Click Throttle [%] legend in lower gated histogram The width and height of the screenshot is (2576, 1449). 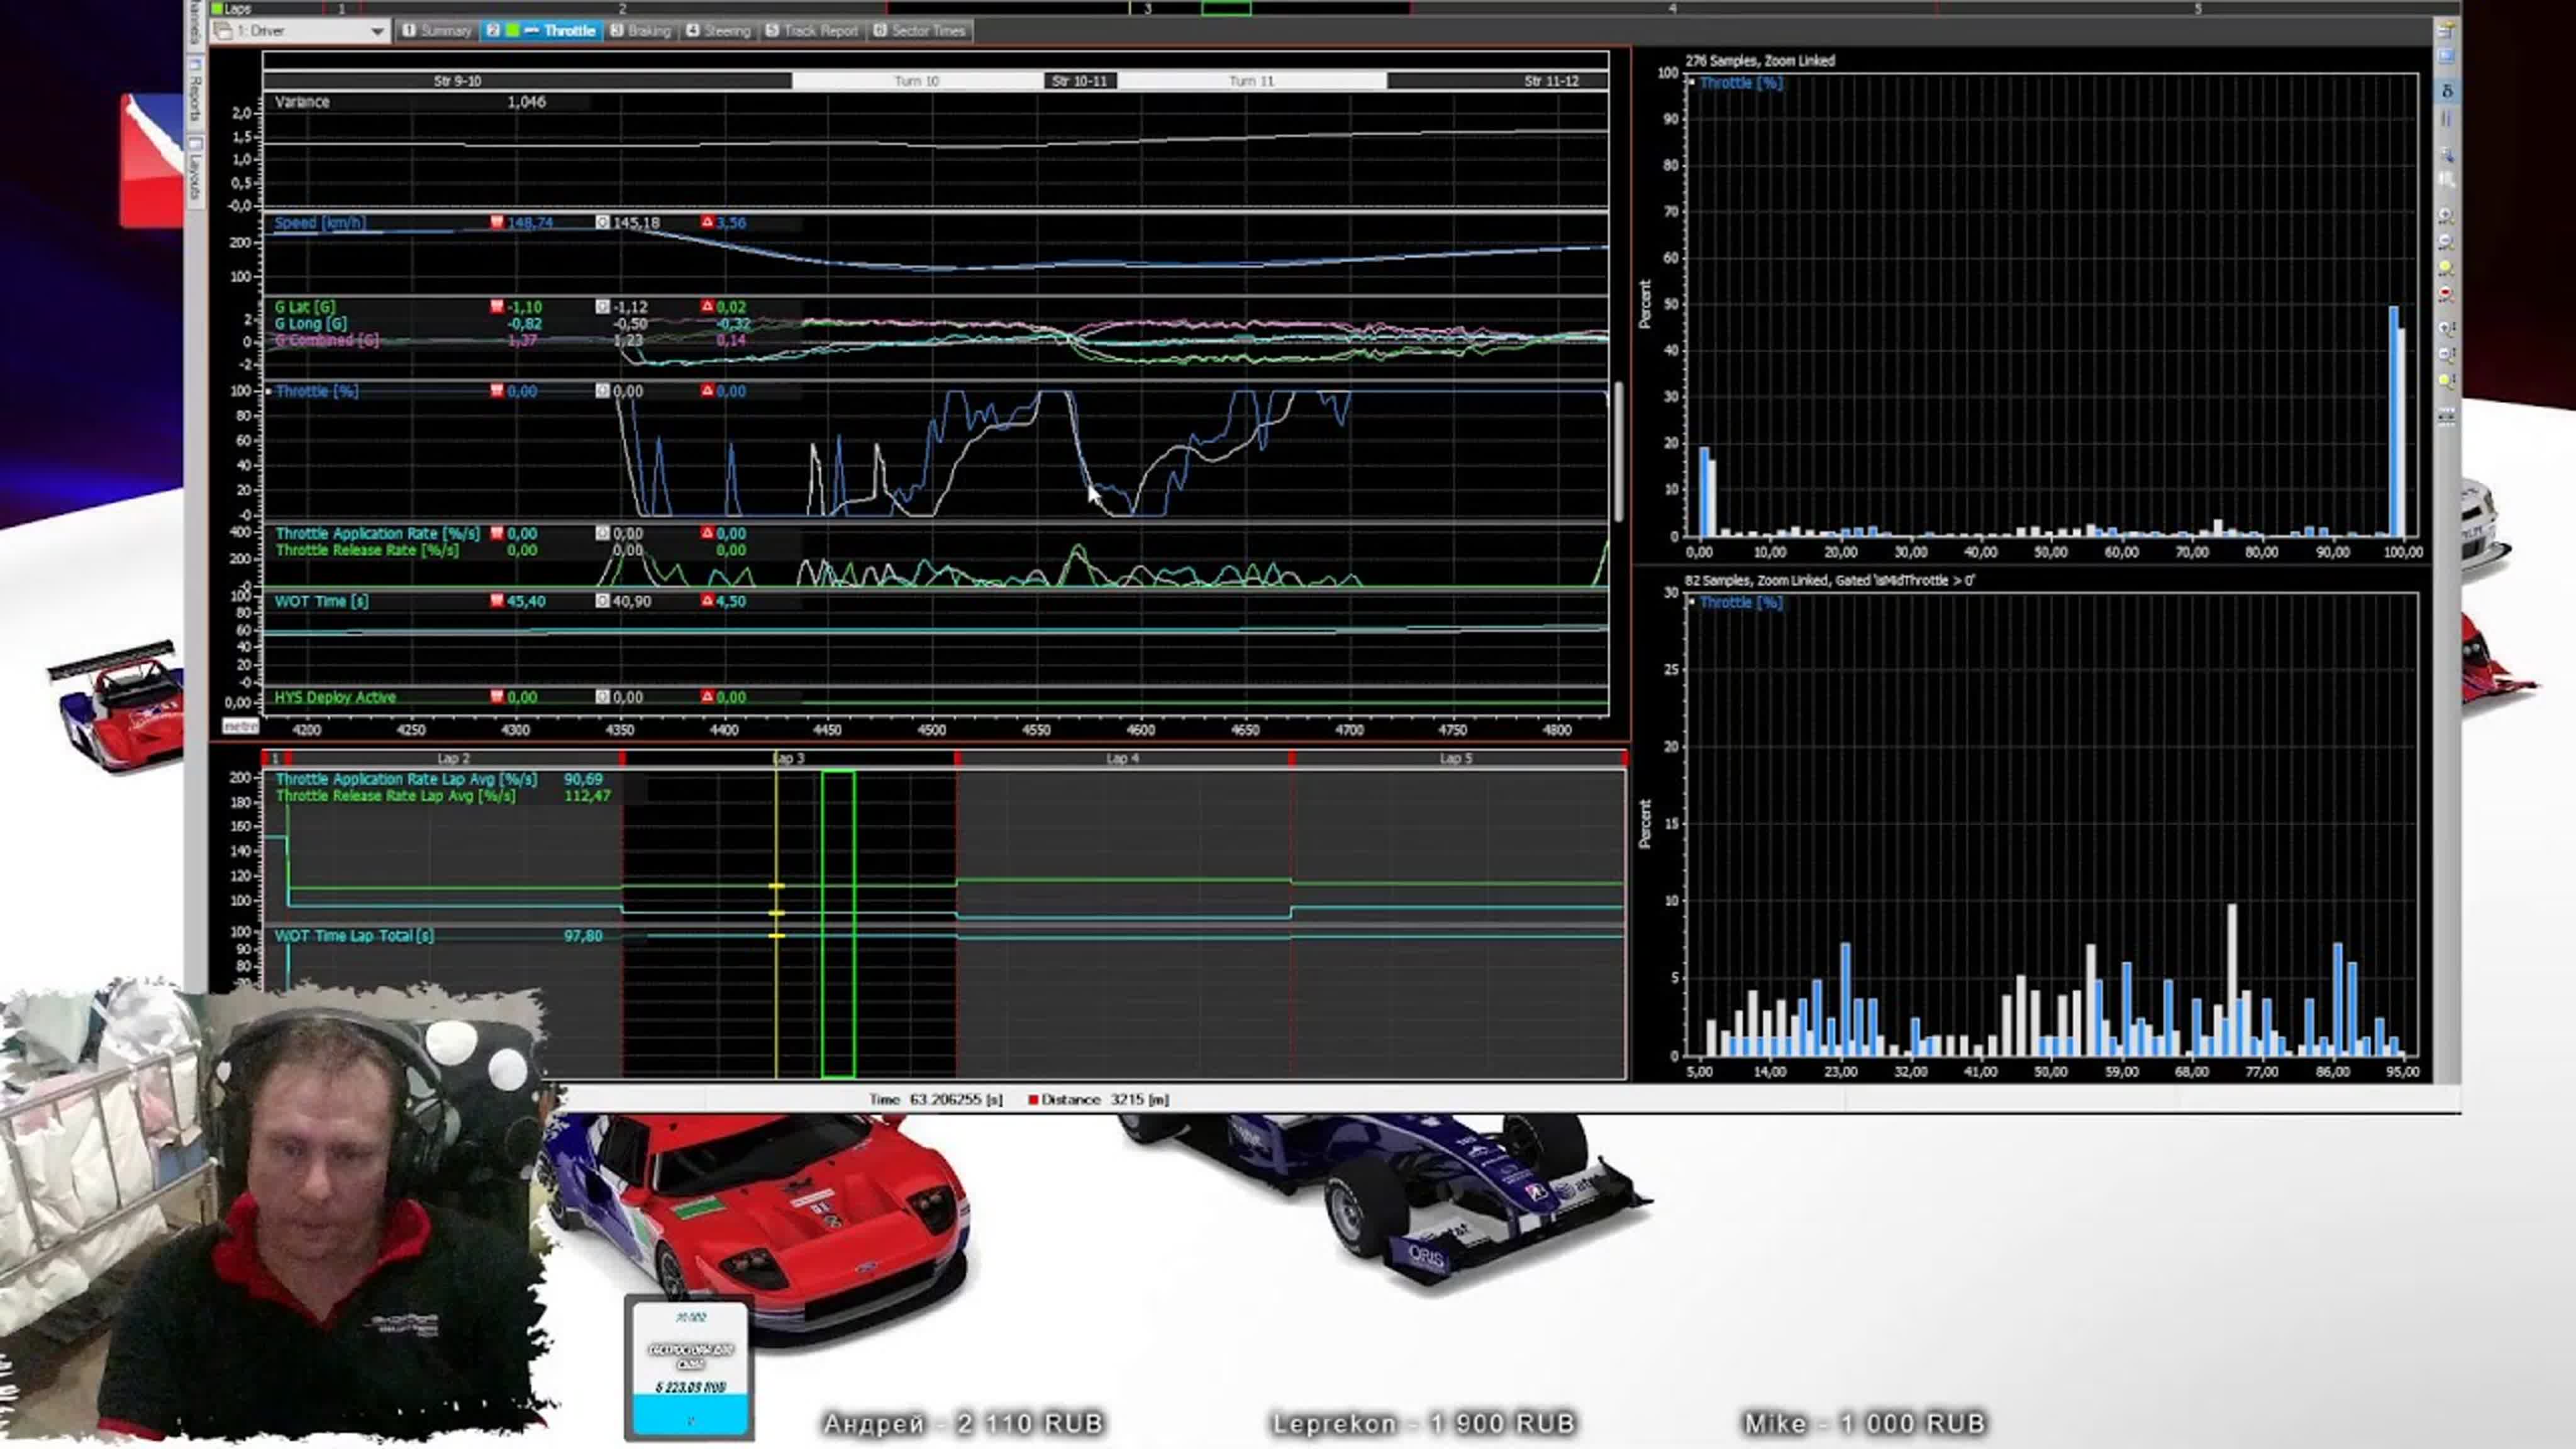(x=1741, y=603)
